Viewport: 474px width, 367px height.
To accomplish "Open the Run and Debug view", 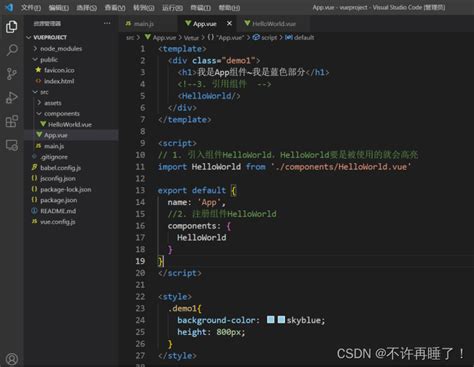I will 12,98.
